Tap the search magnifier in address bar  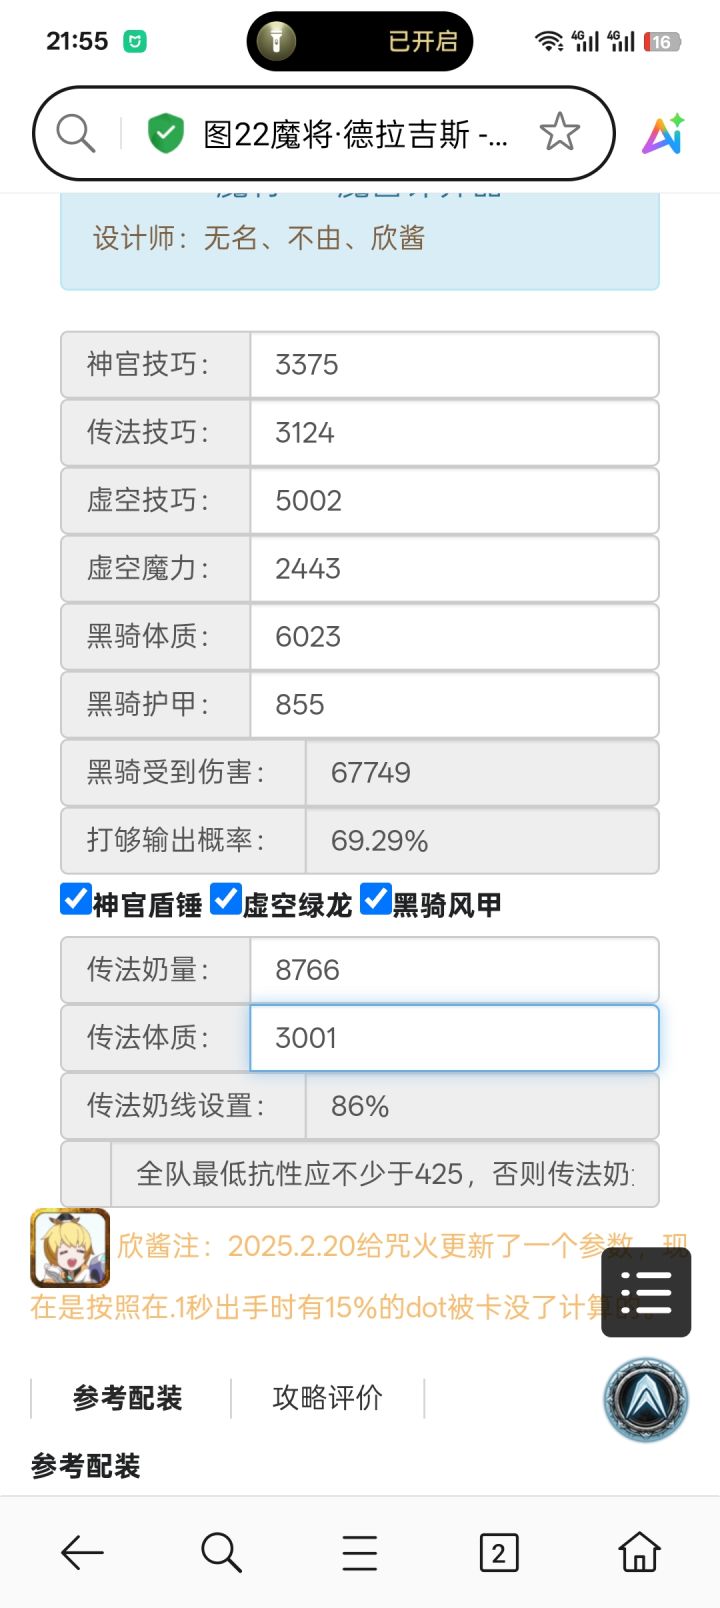(76, 133)
